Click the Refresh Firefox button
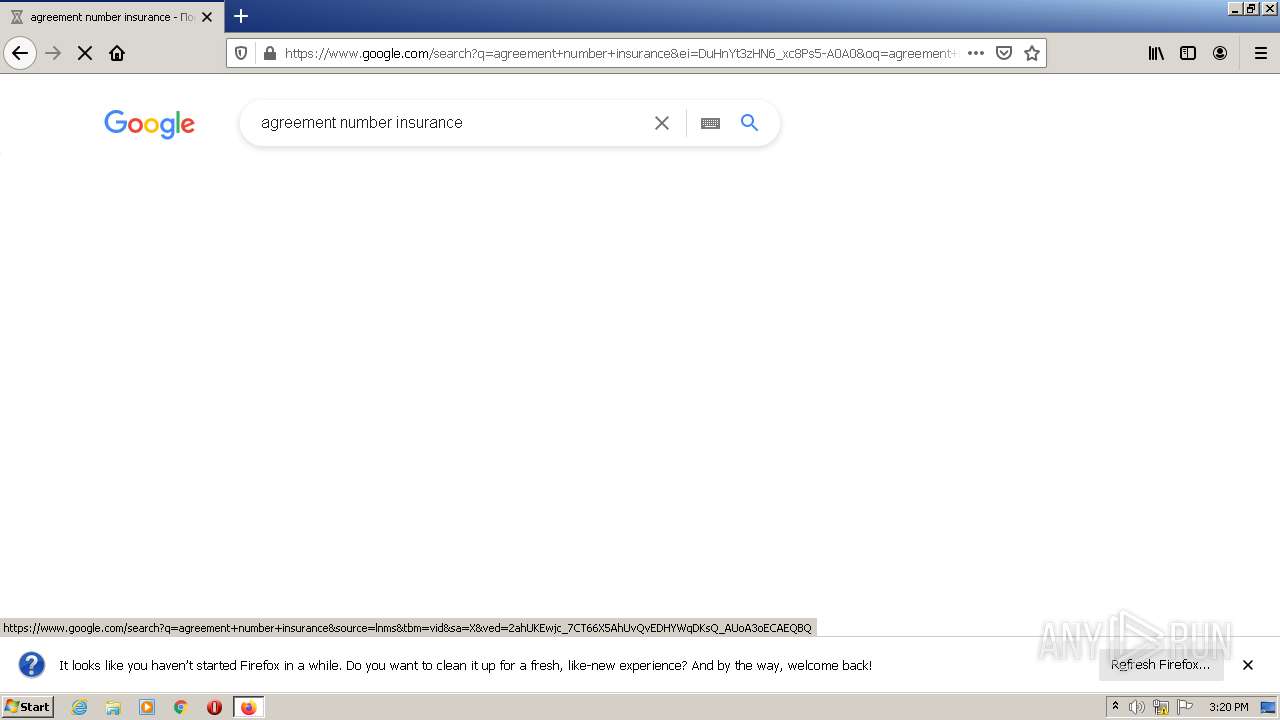 click(x=1160, y=665)
